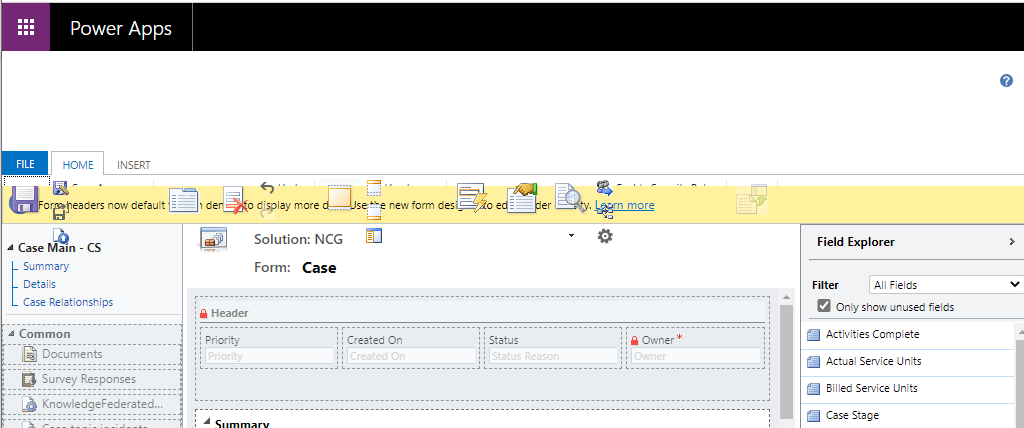Click the Remove red X icon
The width and height of the screenshot is (1024, 428).
click(x=234, y=200)
